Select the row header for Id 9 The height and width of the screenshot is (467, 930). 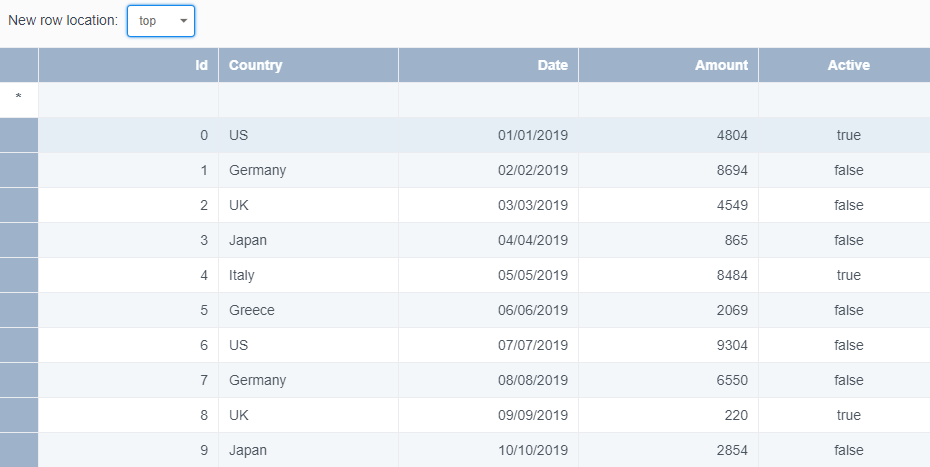point(19,450)
